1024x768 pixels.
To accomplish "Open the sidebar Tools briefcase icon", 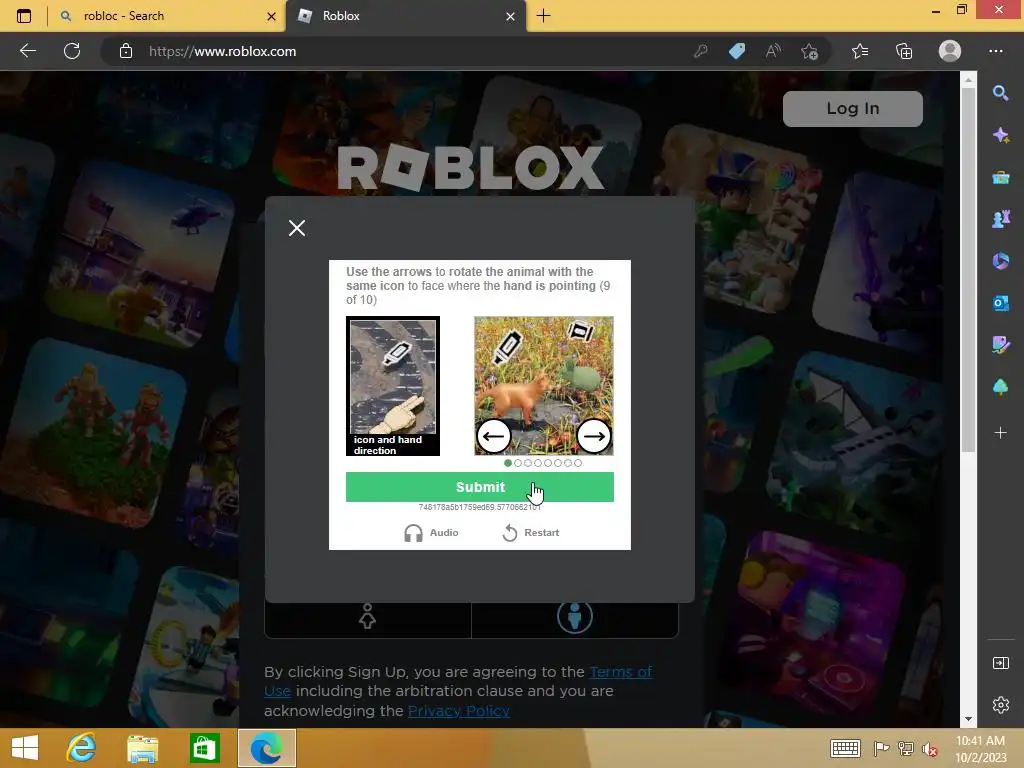I will [1000, 177].
